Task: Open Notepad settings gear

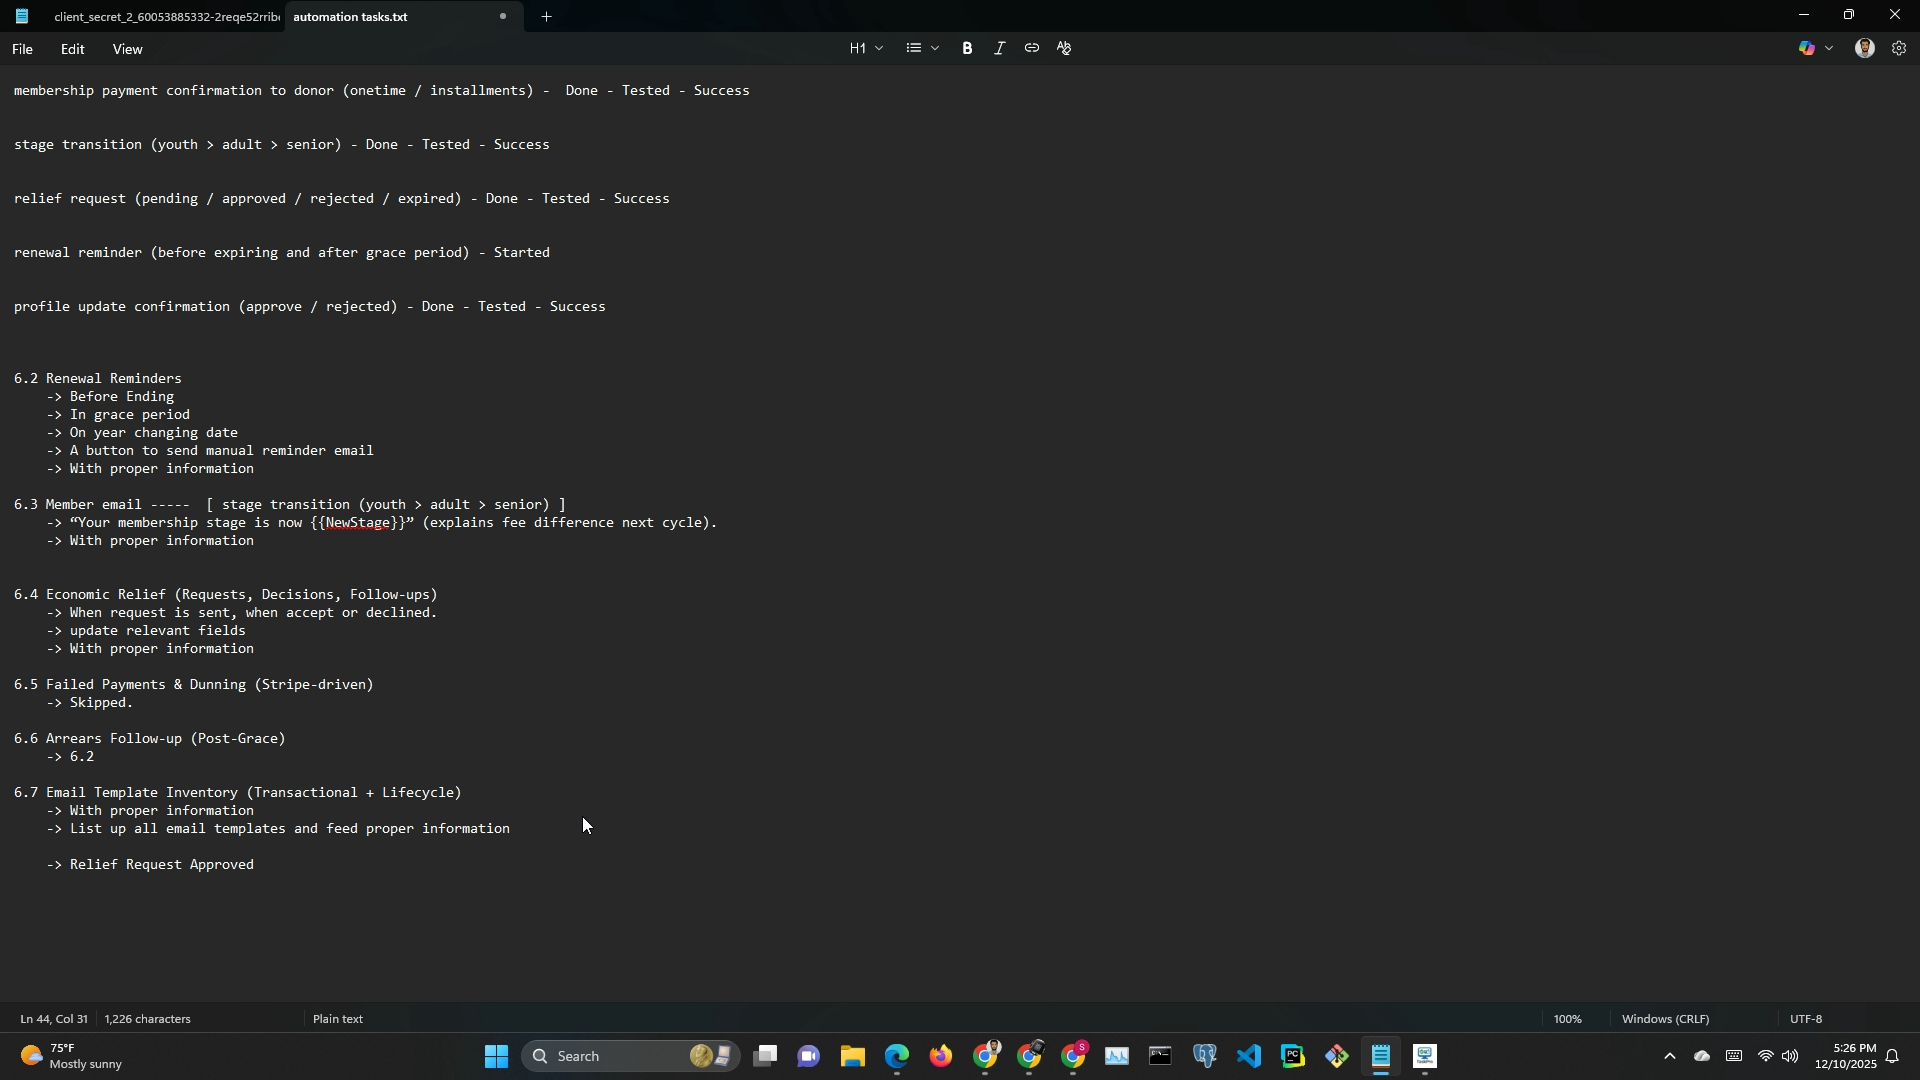Action: (x=1899, y=48)
